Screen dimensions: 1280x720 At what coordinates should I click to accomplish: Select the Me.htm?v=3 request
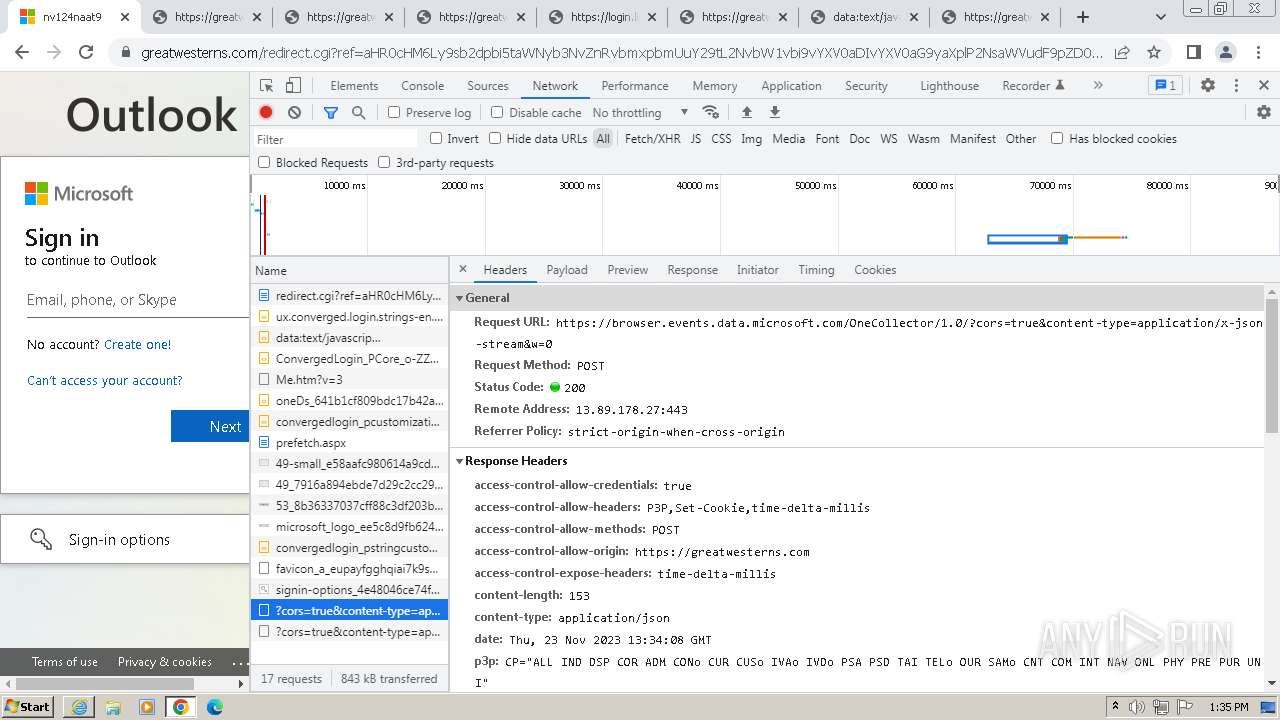(349, 379)
